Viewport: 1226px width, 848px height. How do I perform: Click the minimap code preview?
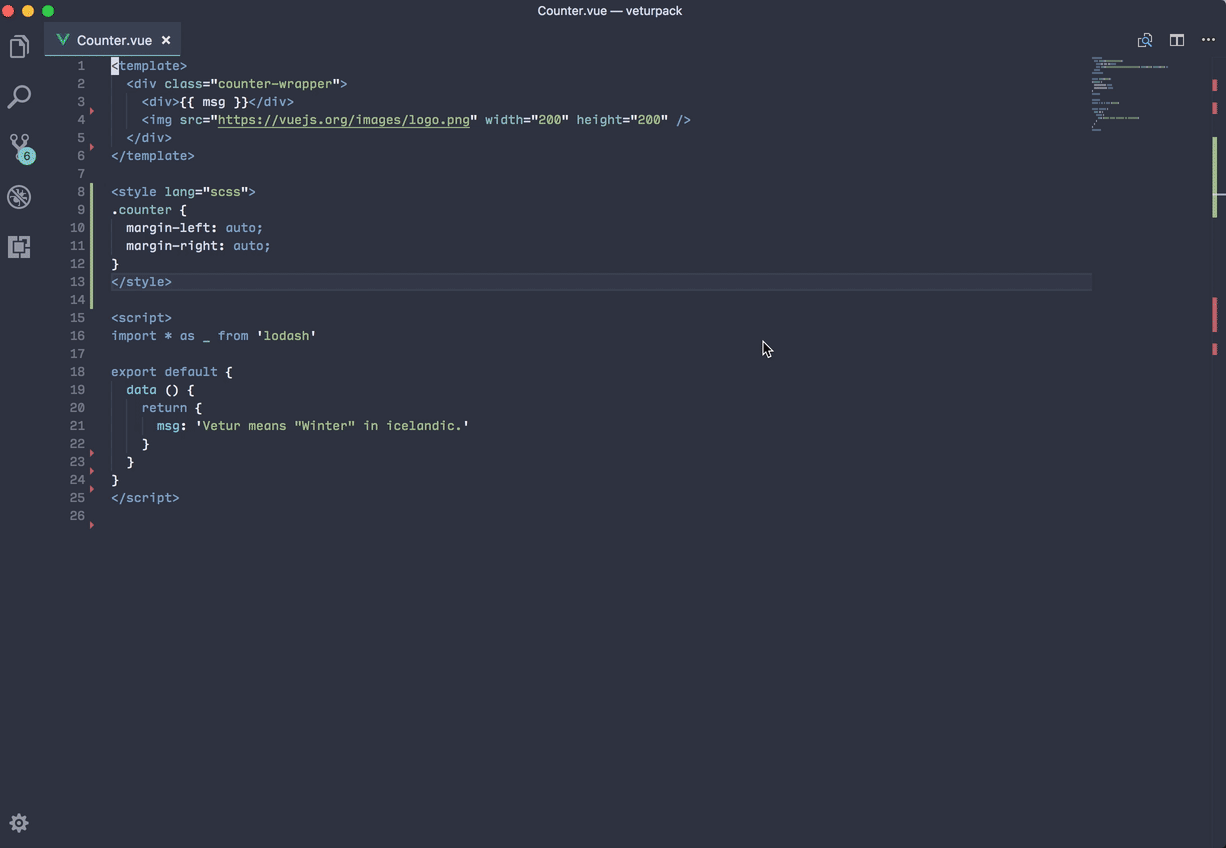pos(1130,92)
